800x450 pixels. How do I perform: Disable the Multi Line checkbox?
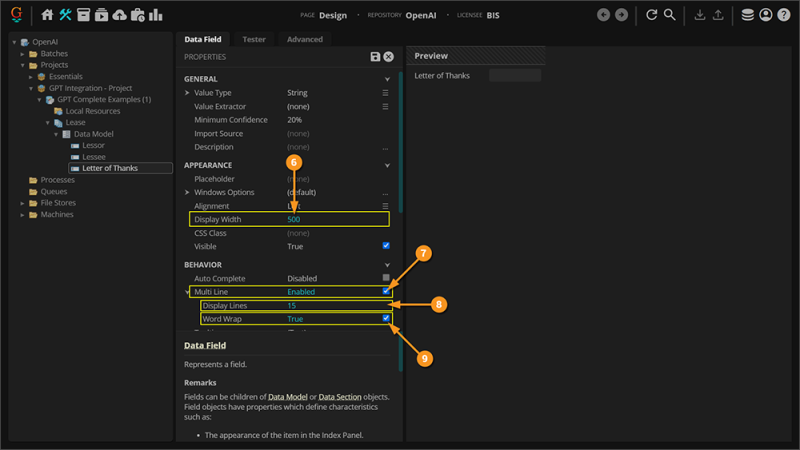point(386,292)
